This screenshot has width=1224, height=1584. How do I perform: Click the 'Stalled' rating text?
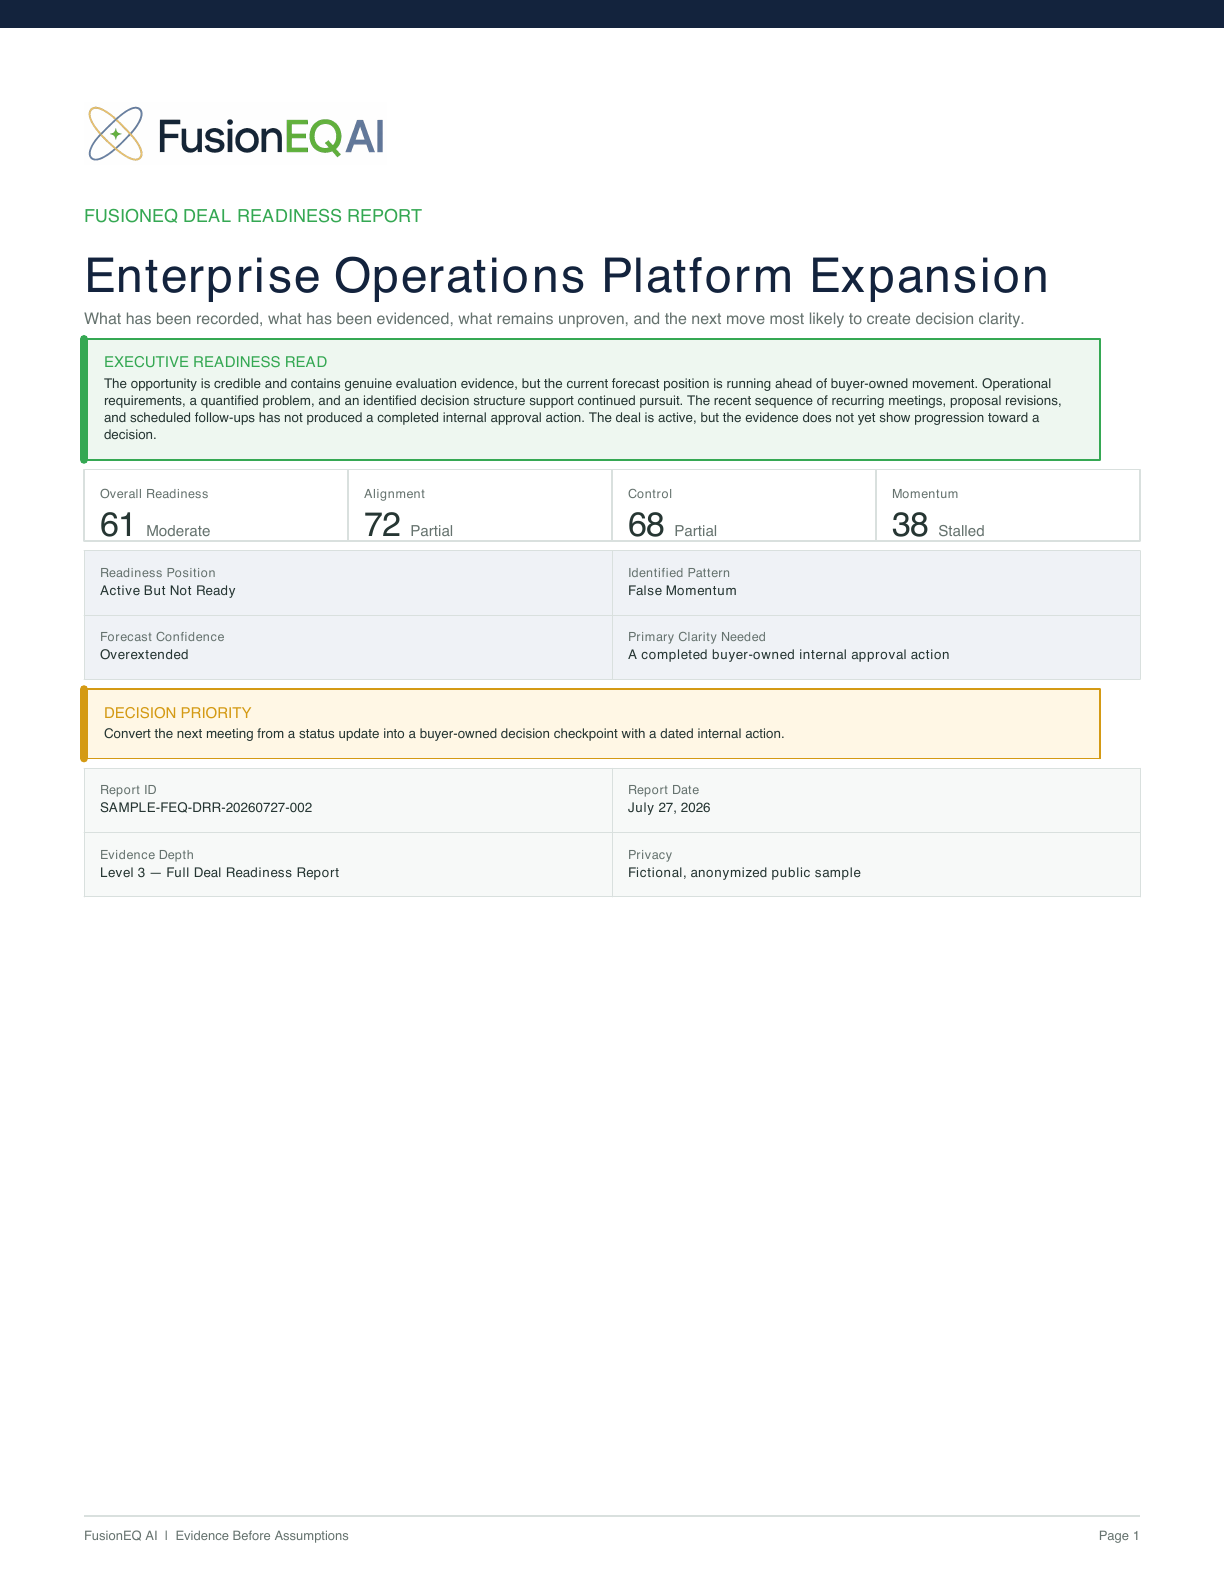point(961,531)
